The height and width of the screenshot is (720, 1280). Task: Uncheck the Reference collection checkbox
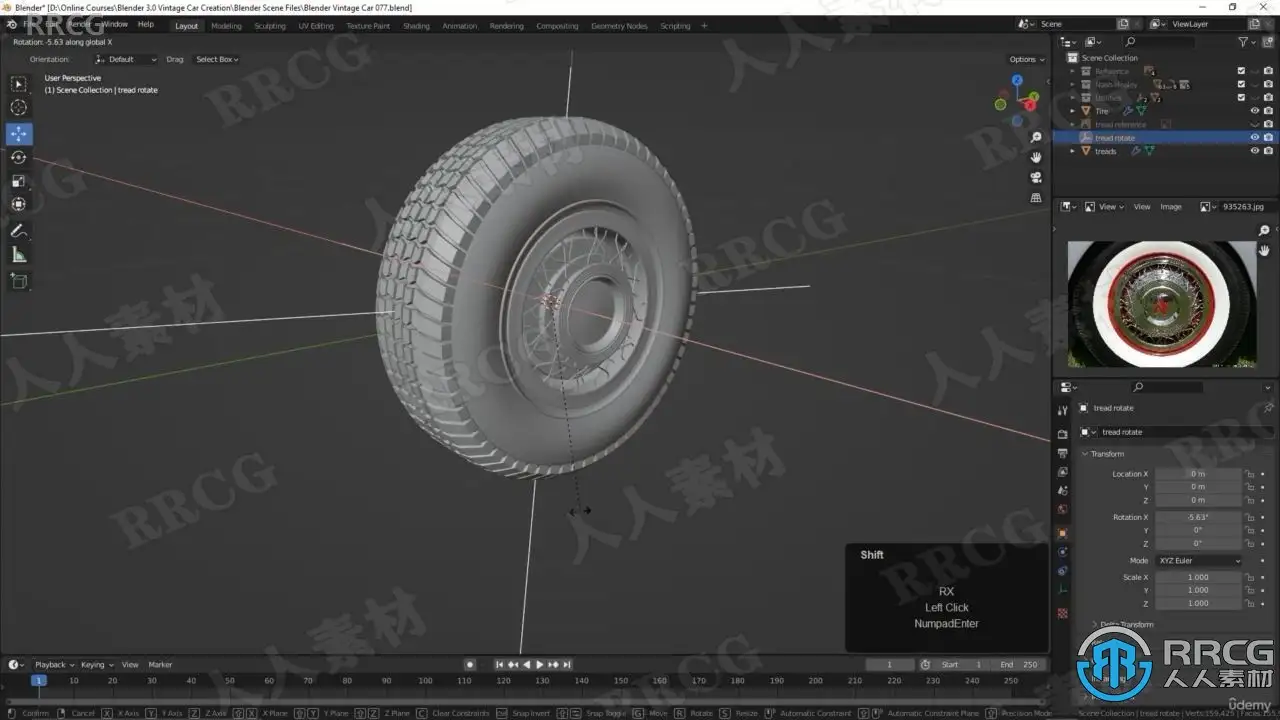[x=1241, y=71]
